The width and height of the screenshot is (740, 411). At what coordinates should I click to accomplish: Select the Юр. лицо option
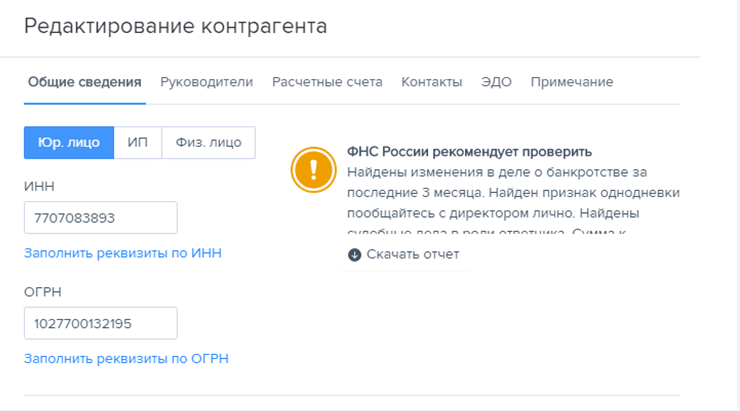(69, 143)
